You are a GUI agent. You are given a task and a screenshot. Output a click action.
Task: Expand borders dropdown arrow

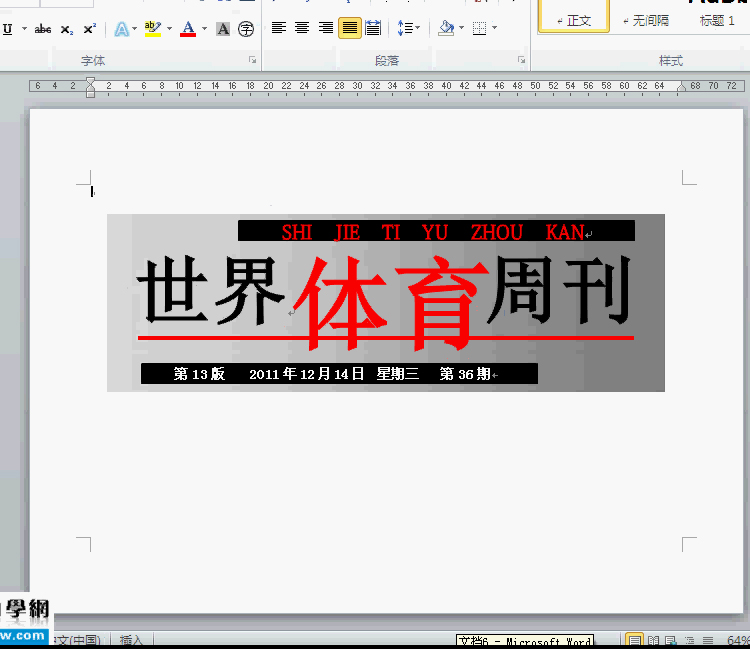click(494, 28)
